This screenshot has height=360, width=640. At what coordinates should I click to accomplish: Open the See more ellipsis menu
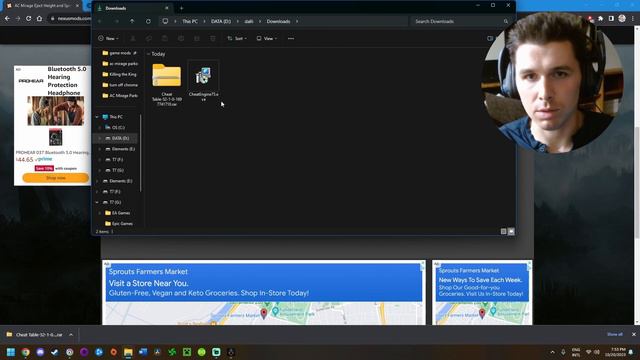pos(291,38)
